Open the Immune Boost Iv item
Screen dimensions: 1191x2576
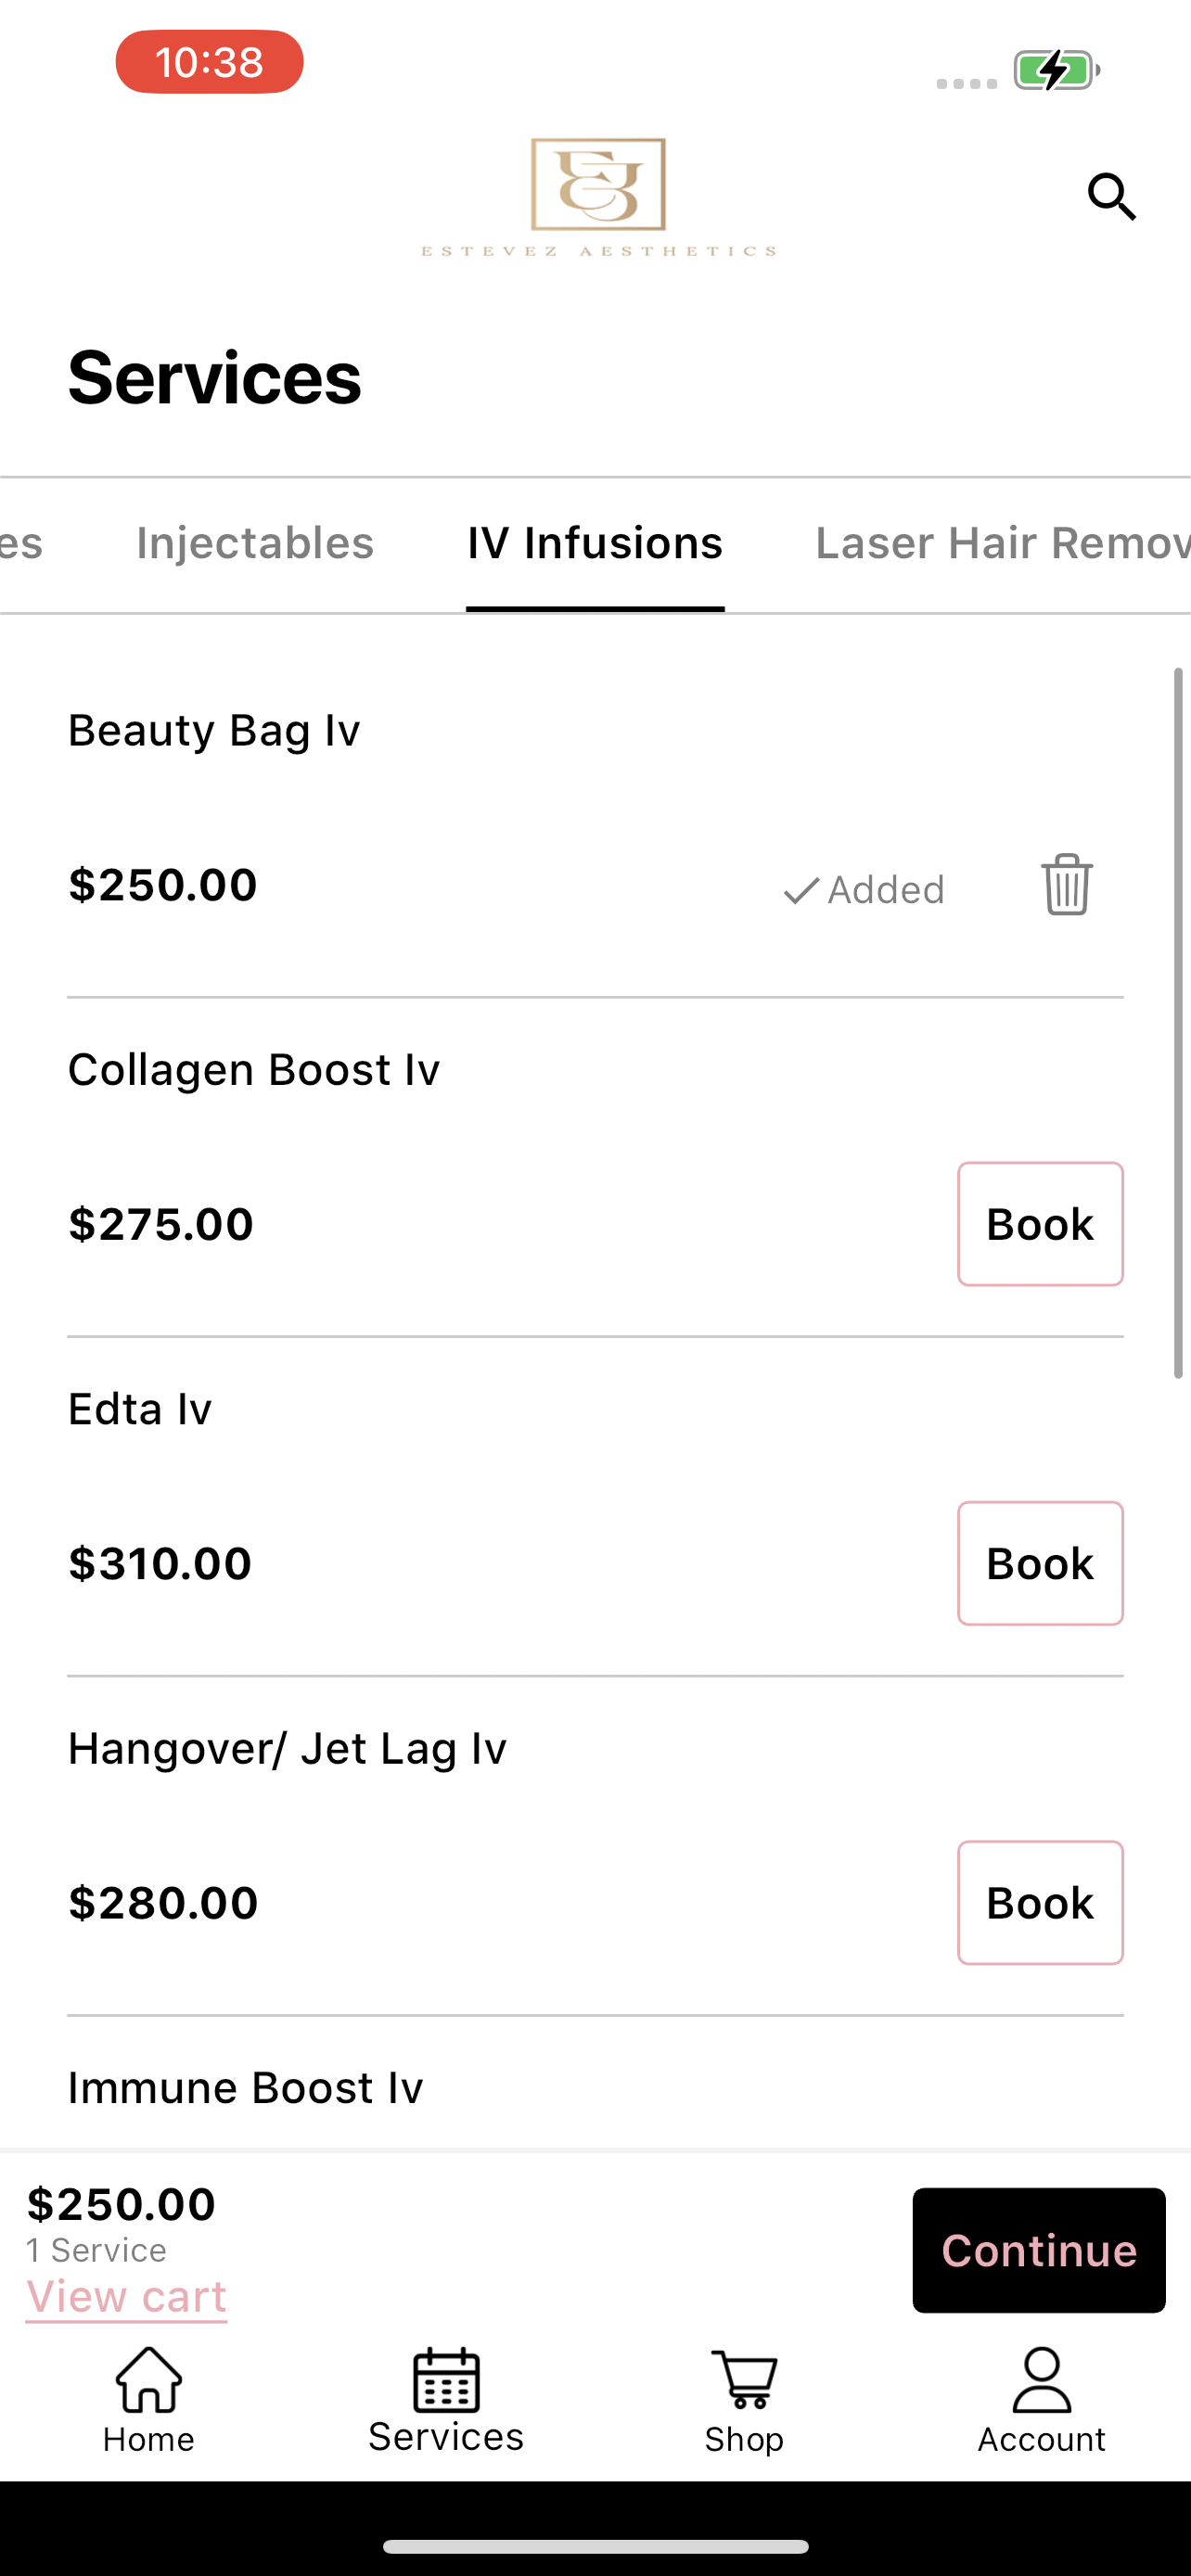tap(245, 2087)
